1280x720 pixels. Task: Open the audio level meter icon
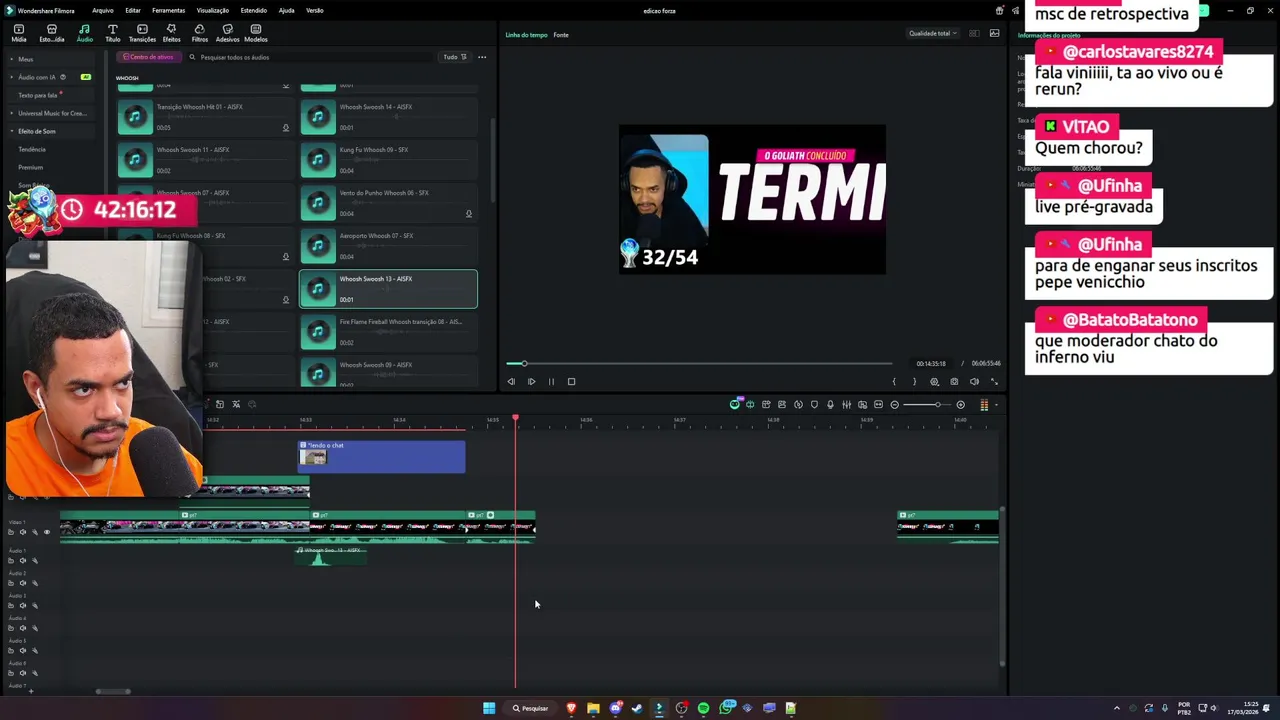984,404
